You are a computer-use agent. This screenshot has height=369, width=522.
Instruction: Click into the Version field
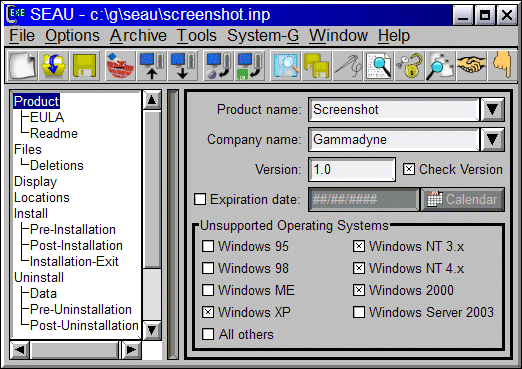352,169
